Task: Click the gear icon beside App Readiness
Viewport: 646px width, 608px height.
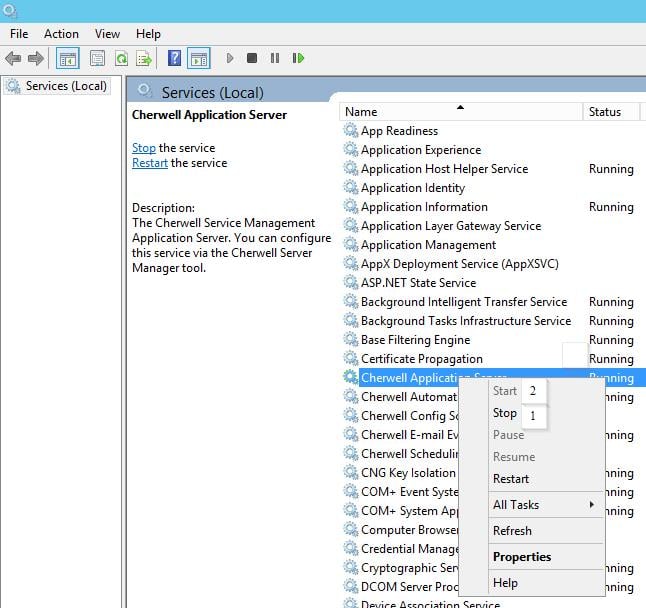Action: pos(351,131)
